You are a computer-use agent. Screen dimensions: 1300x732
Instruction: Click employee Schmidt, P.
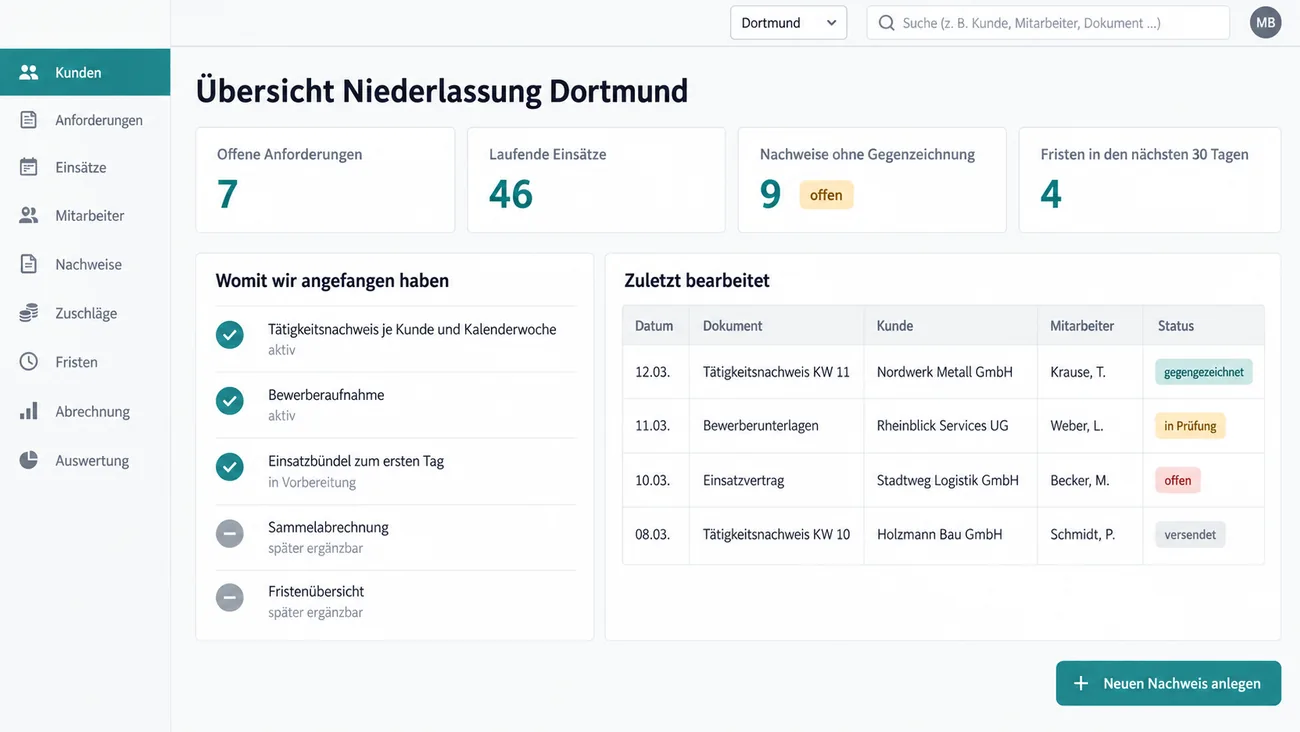pyautogui.click(x=1083, y=534)
